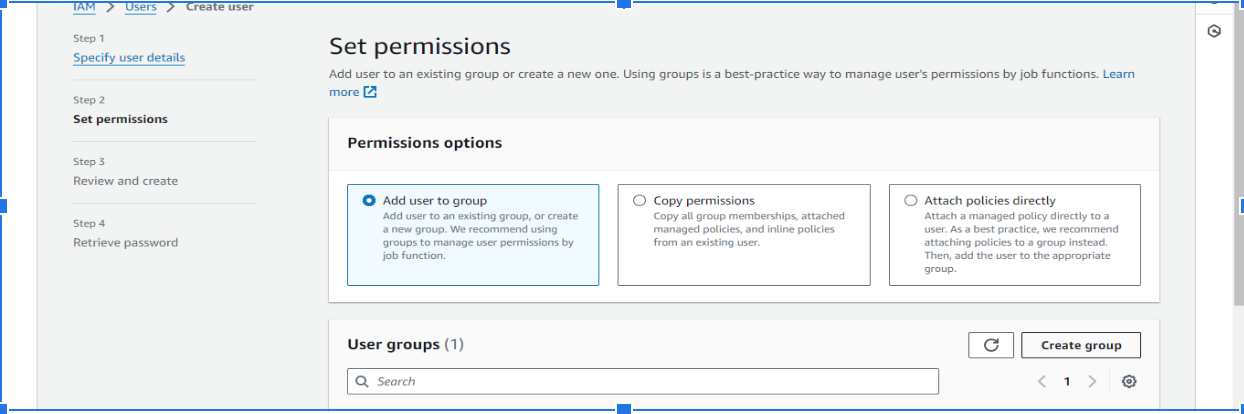
Task: Click Retrieve password step label
Action: 125,243
